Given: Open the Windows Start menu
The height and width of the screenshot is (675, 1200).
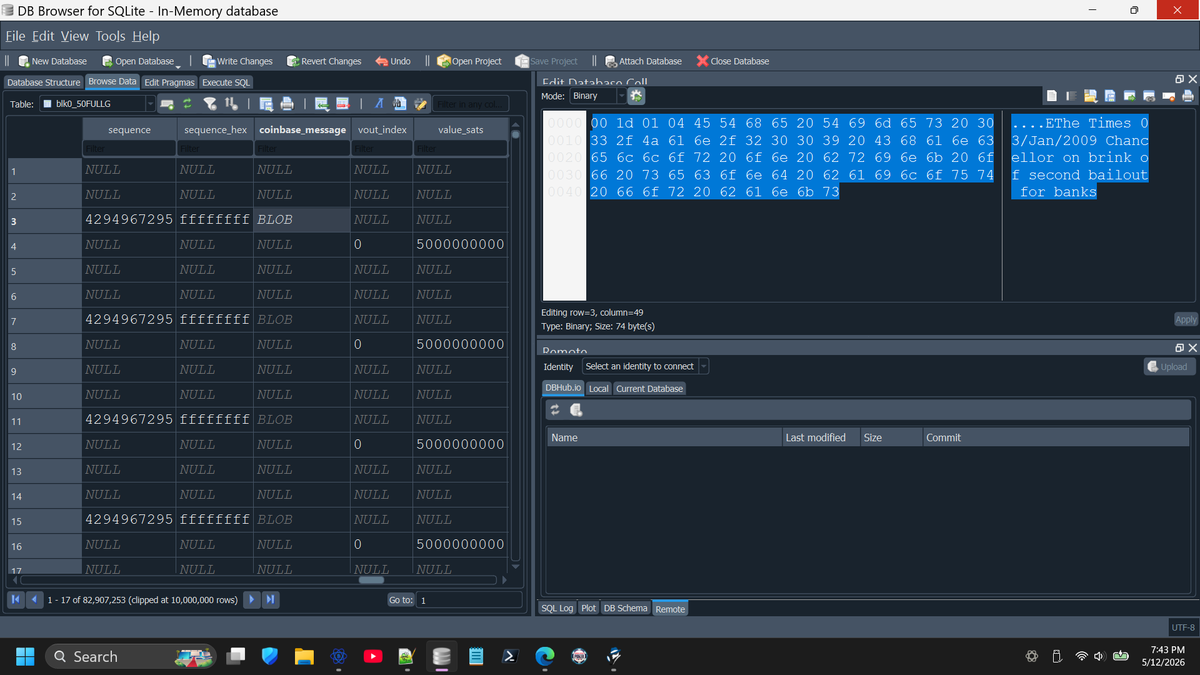Looking at the screenshot, I should tap(25, 656).
